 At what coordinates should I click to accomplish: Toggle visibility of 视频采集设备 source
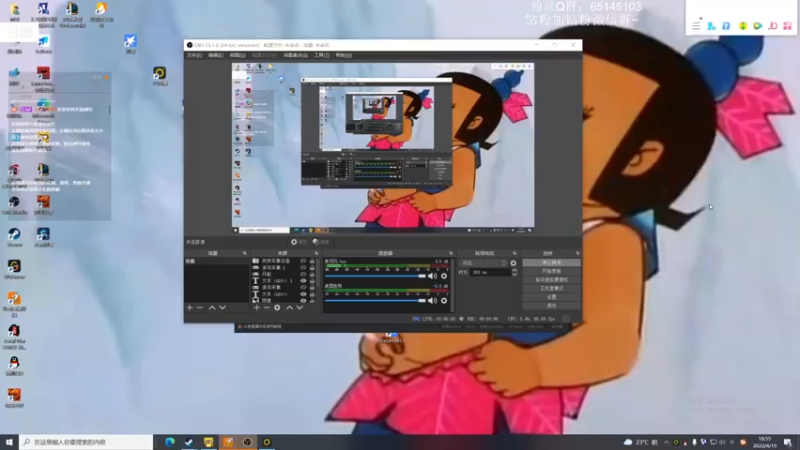pos(303,261)
